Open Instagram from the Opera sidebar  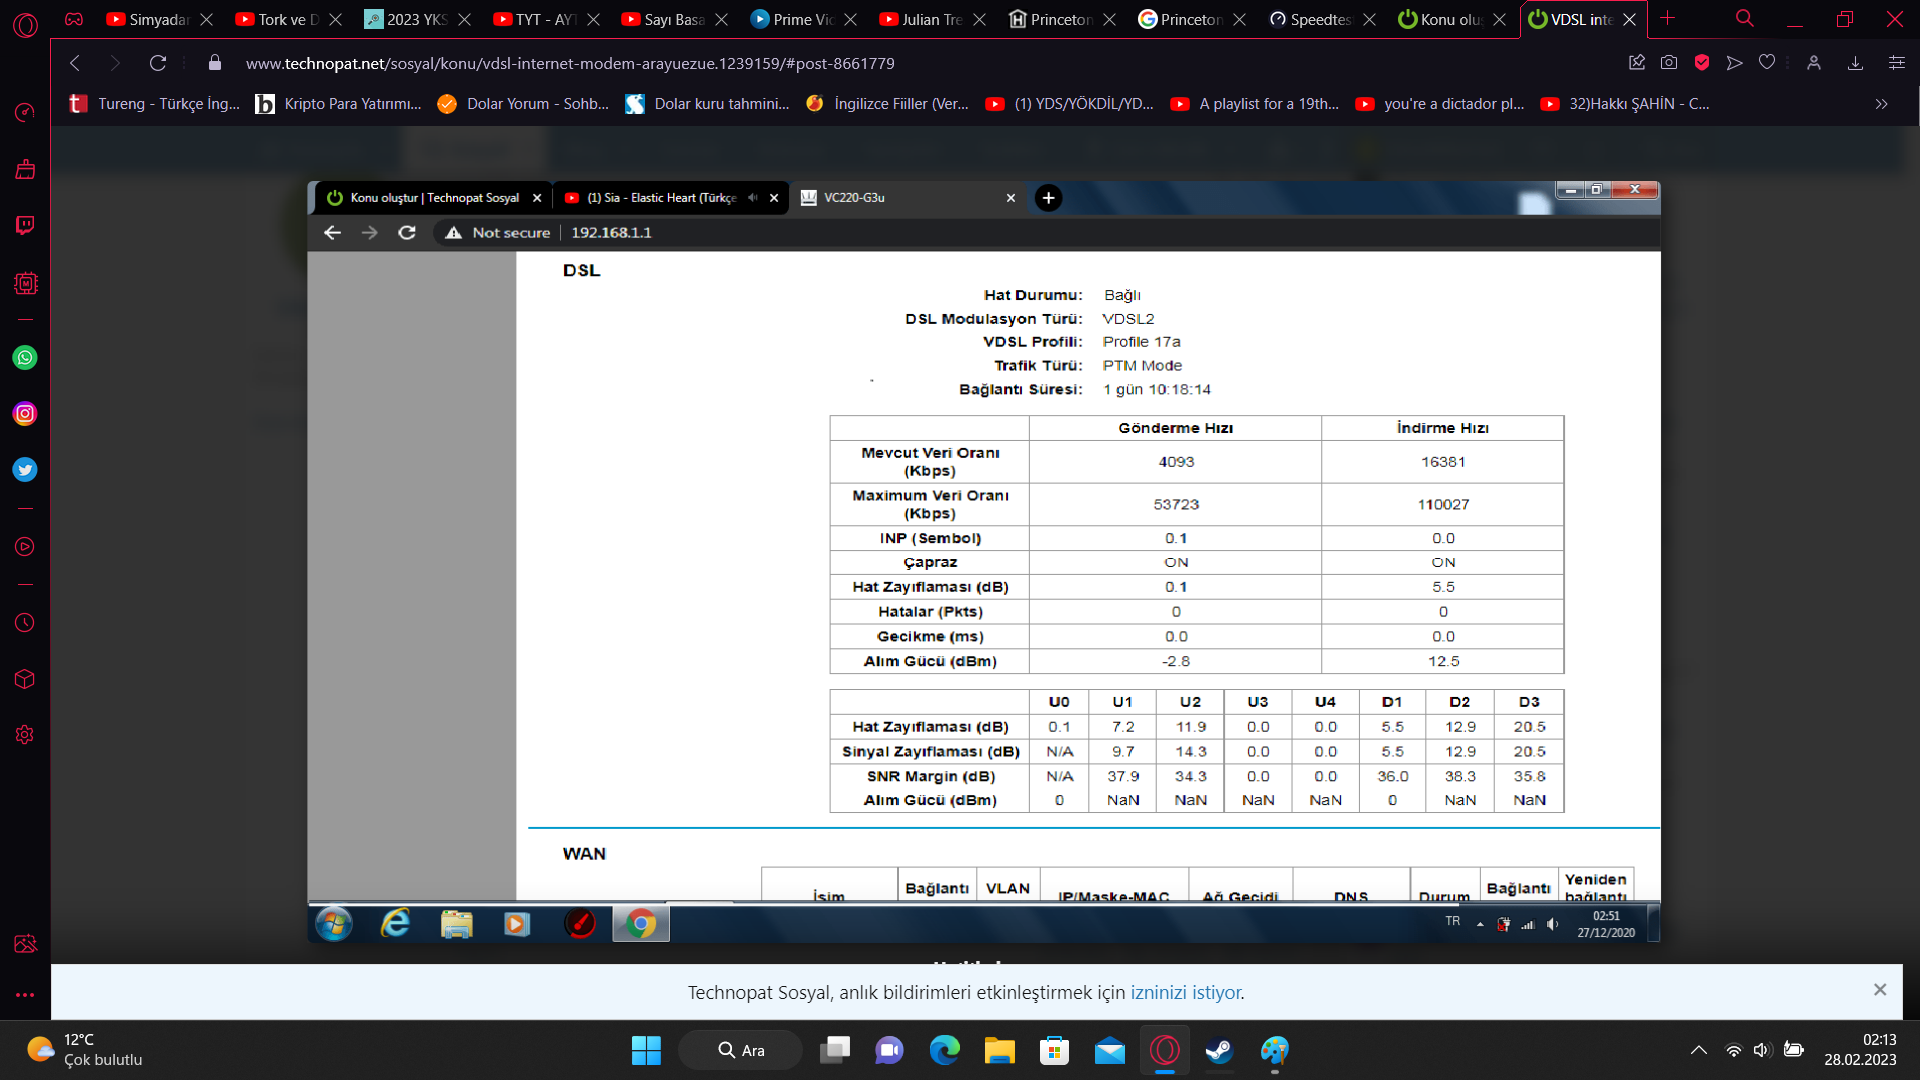pos(25,414)
